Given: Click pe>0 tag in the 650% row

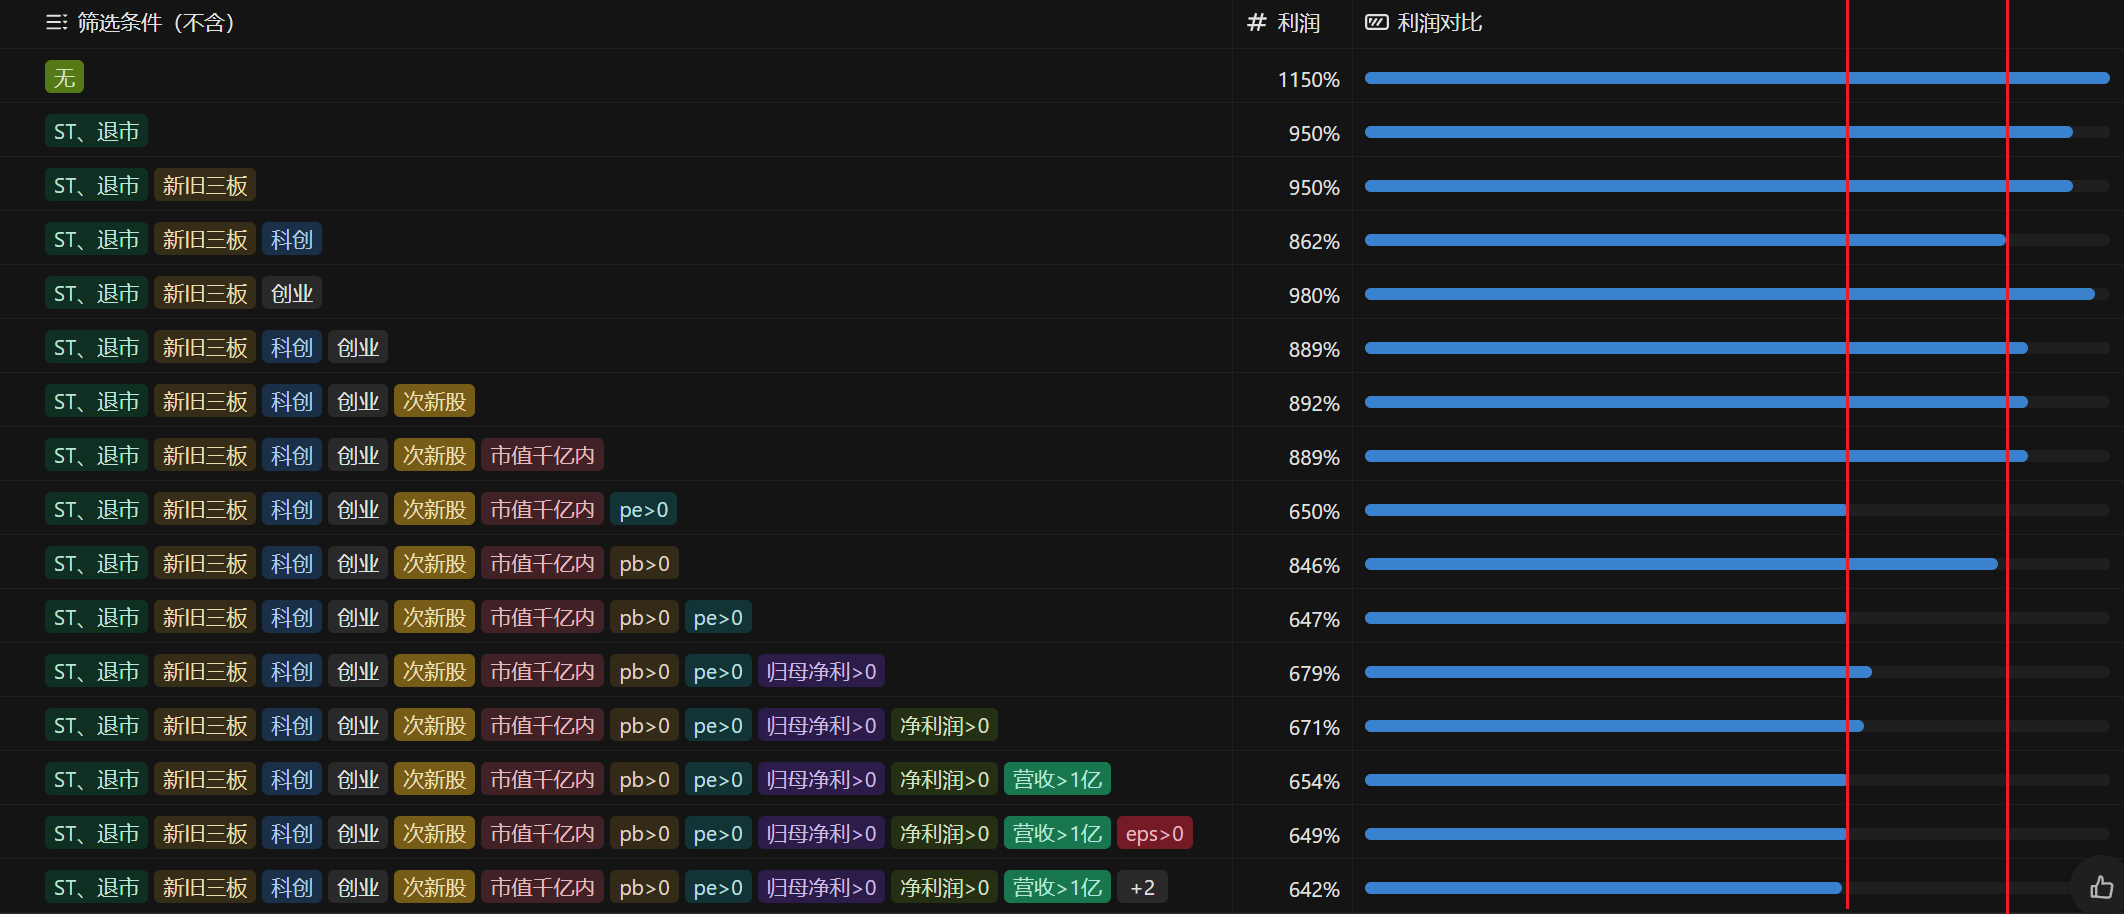Looking at the screenshot, I should click(x=643, y=510).
